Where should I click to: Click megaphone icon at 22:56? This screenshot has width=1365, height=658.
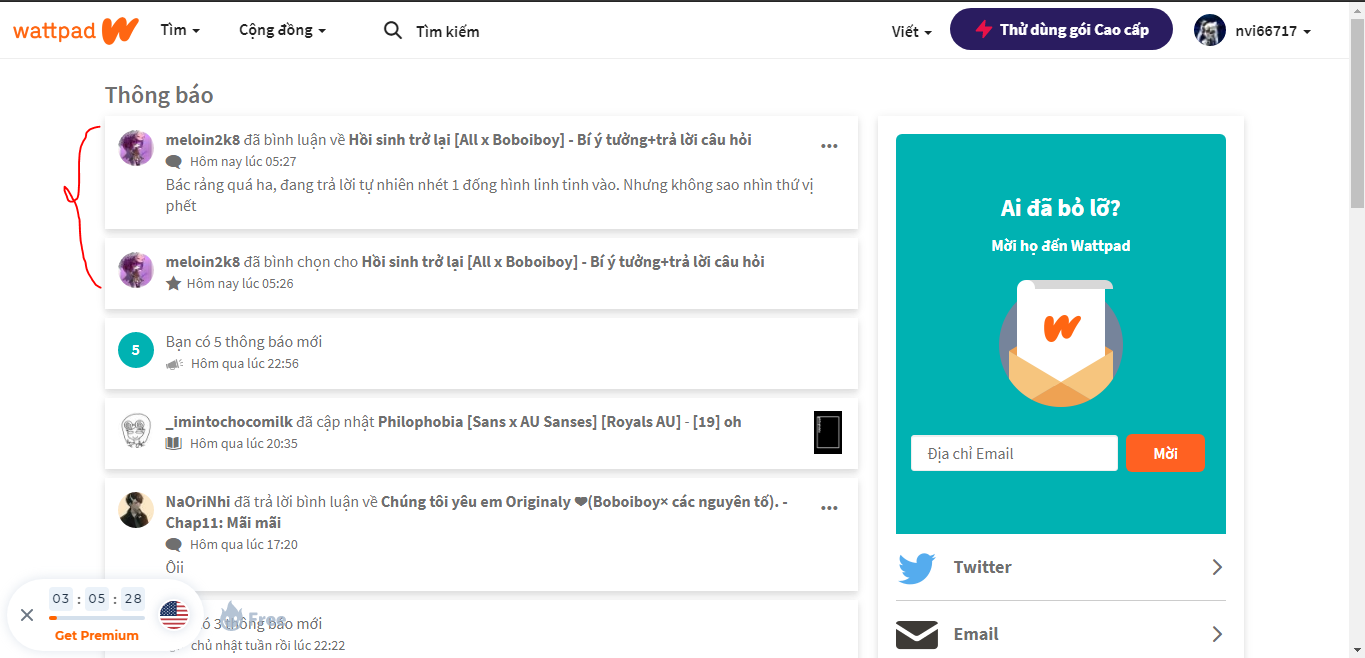pyautogui.click(x=174, y=363)
